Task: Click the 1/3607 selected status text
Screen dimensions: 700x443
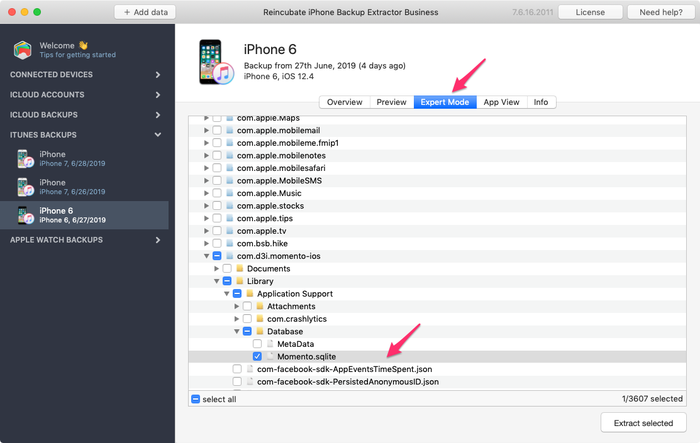Action: [652, 399]
